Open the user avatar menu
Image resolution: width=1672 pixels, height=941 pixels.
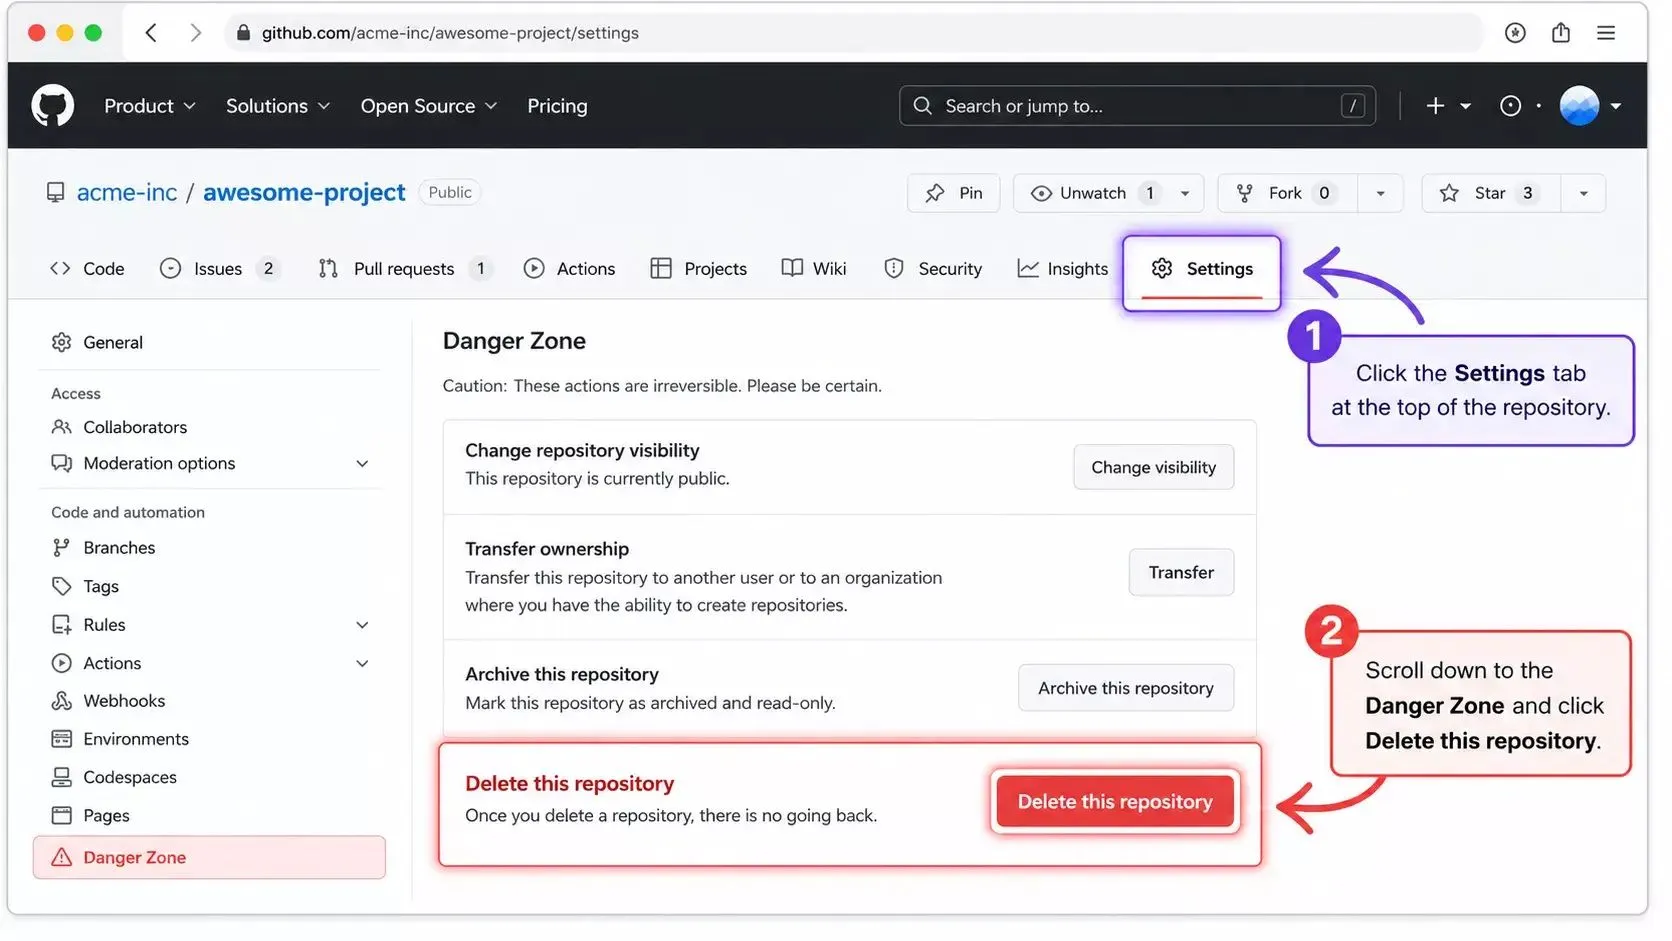pos(1579,106)
